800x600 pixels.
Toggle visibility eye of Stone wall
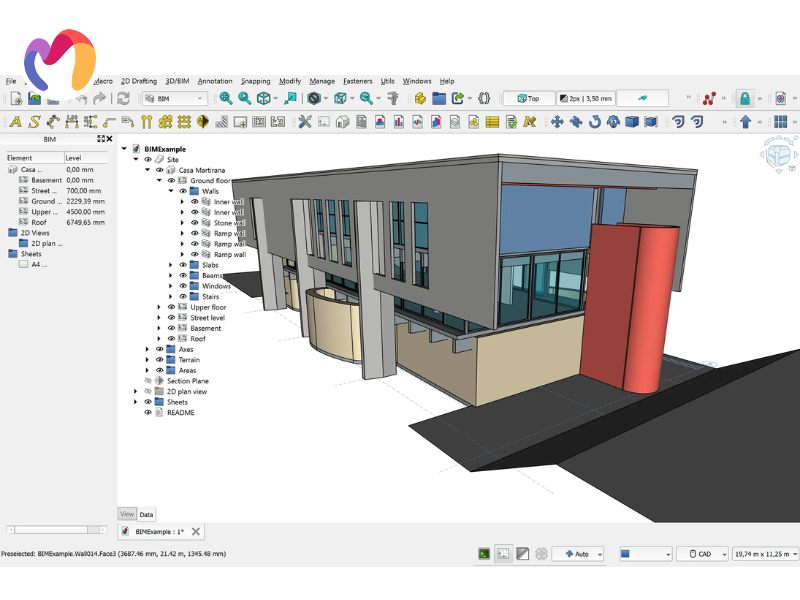(x=195, y=223)
